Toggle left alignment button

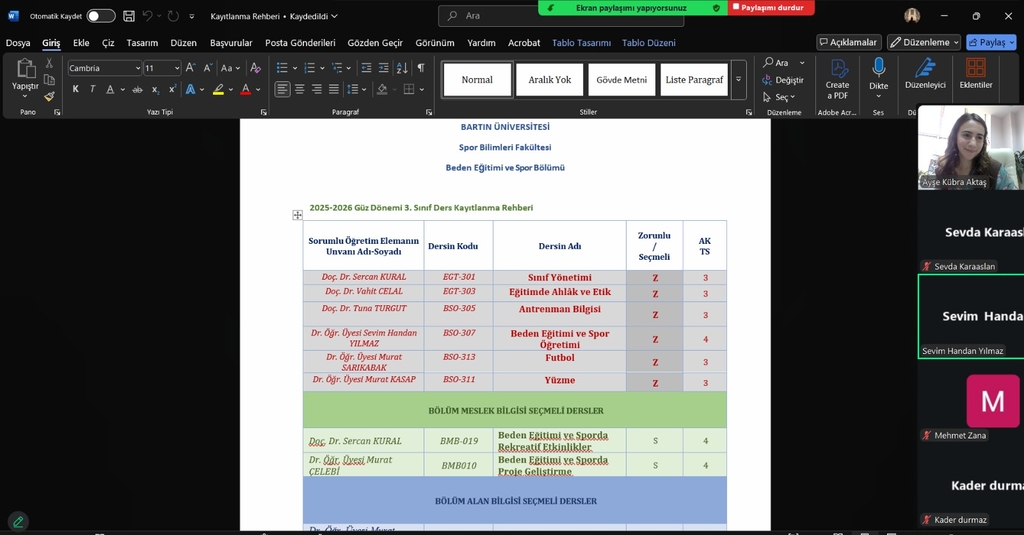pyautogui.click(x=282, y=89)
